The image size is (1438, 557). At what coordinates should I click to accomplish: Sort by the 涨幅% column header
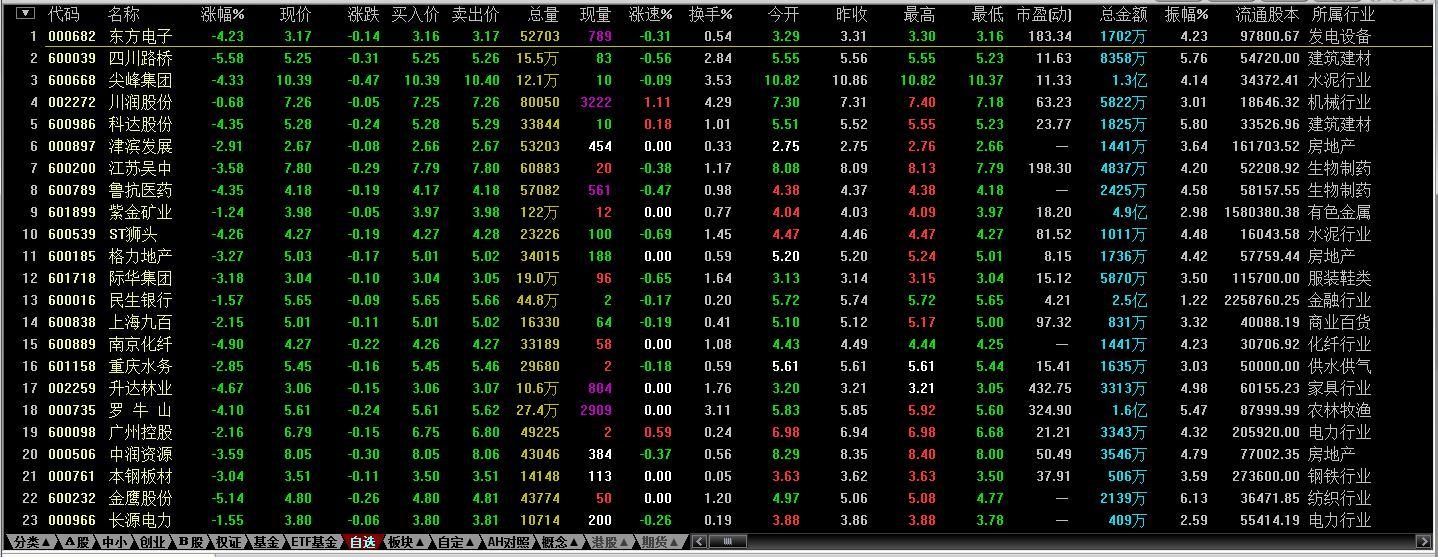[222, 14]
